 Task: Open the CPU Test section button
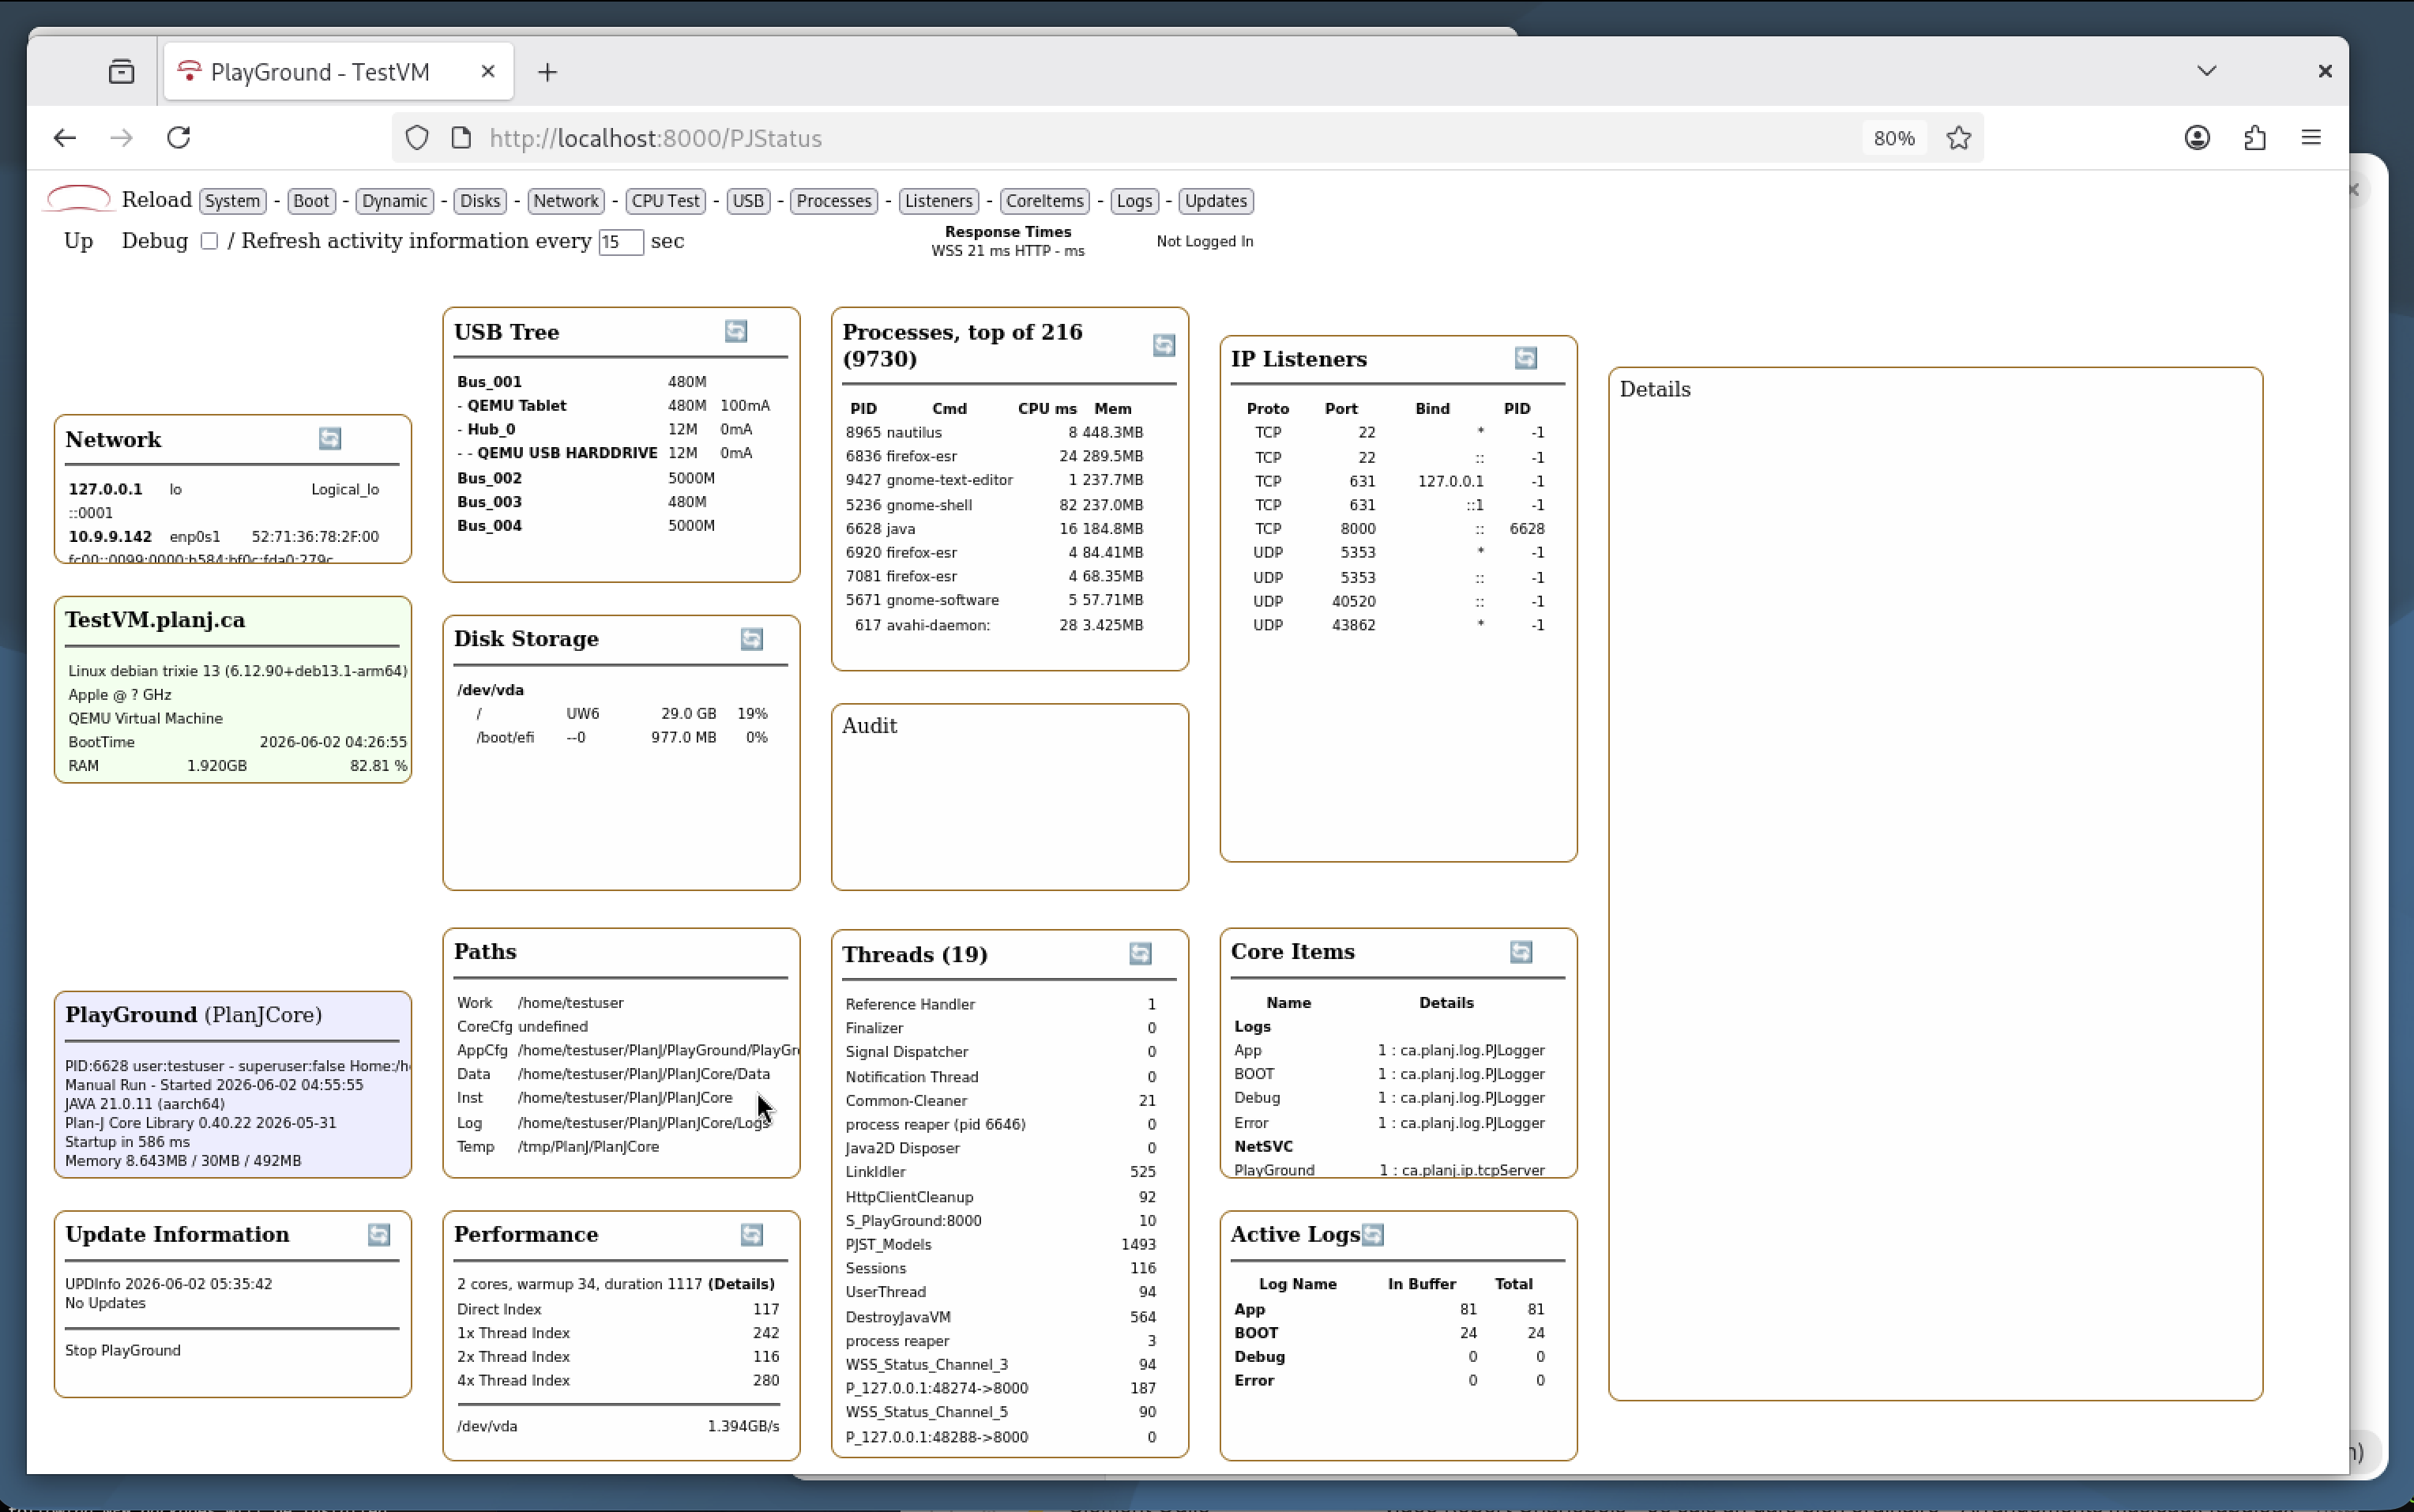[x=666, y=201]
